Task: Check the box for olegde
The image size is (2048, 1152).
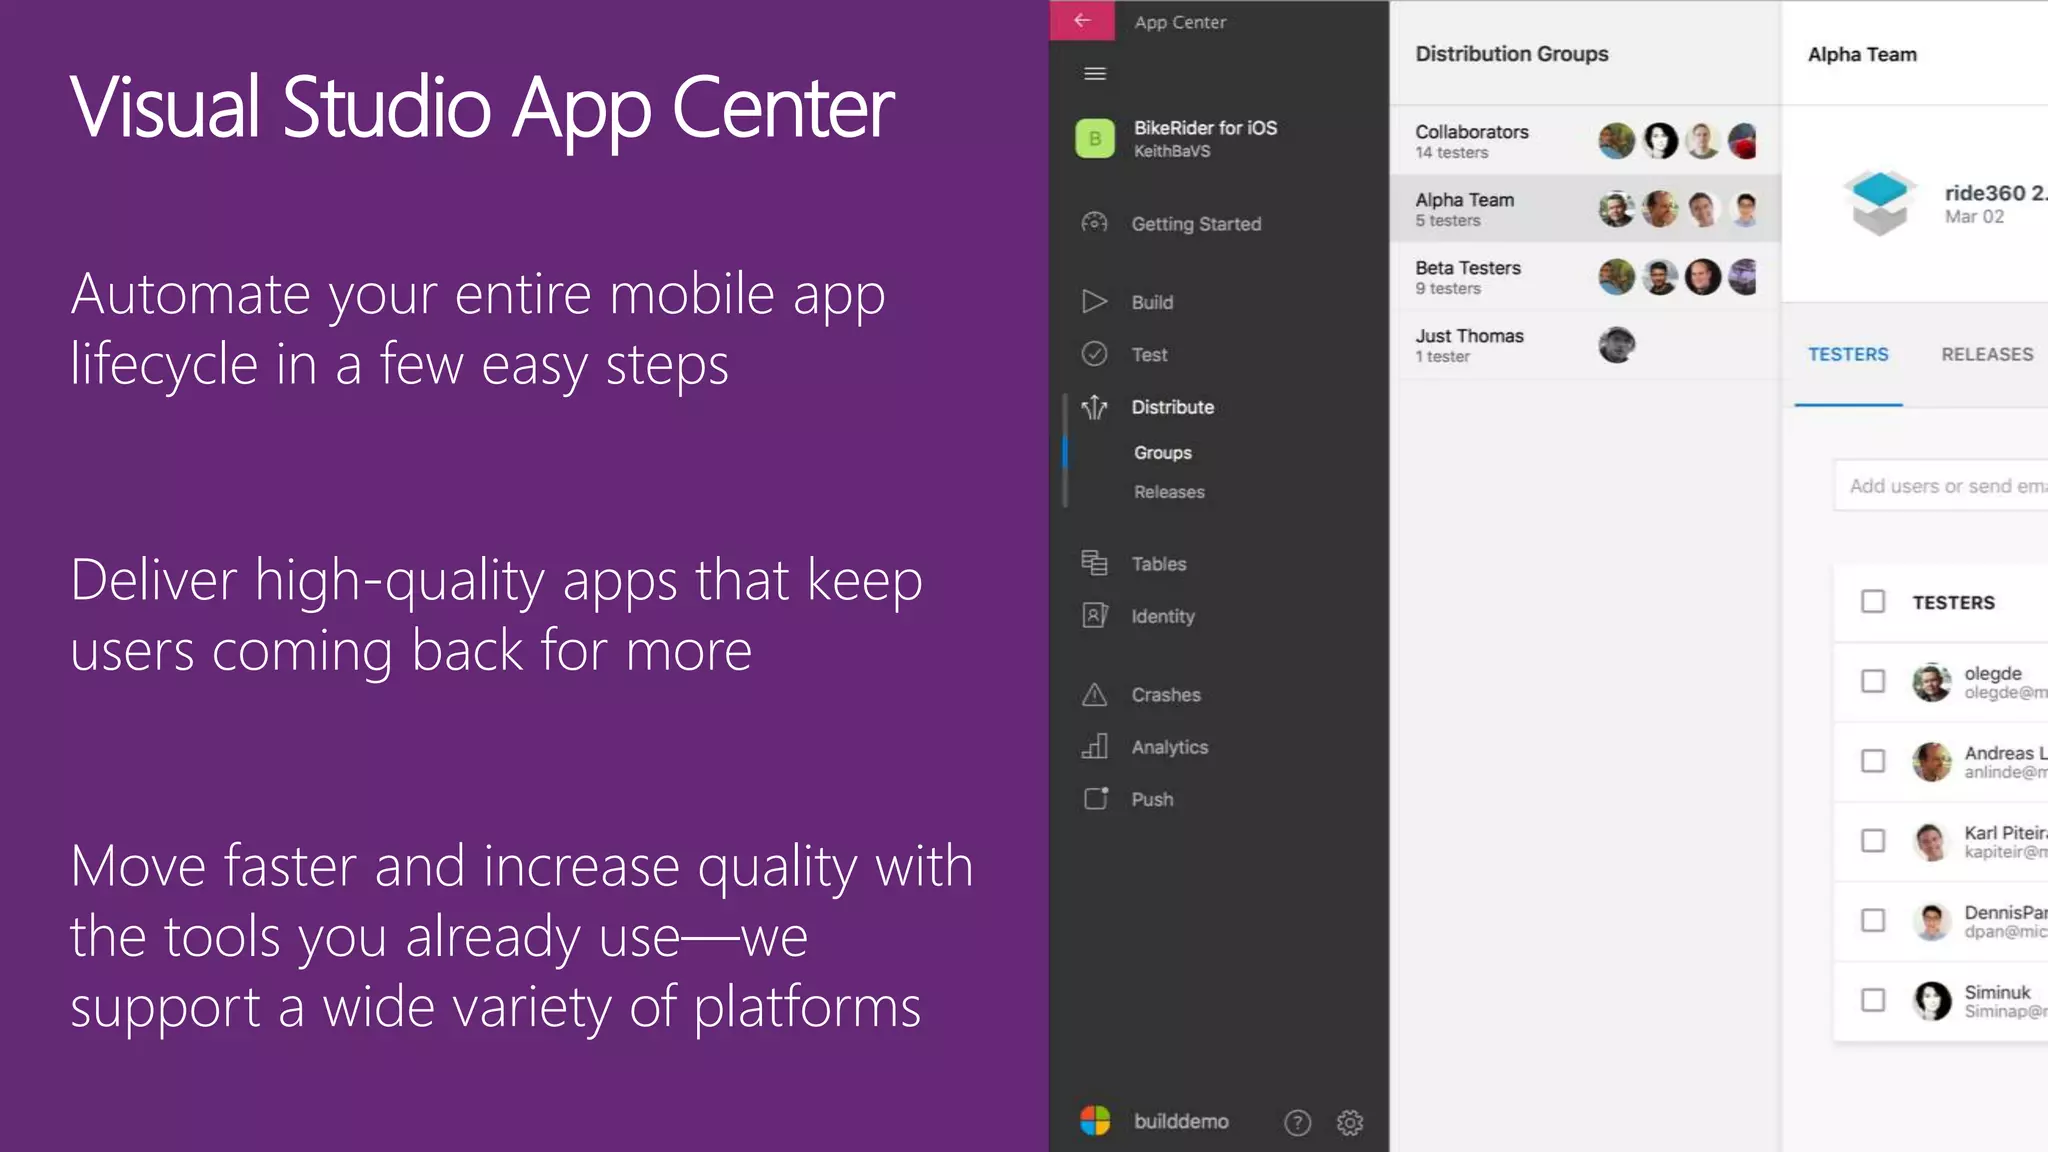Action: (x=1873, y=681)
